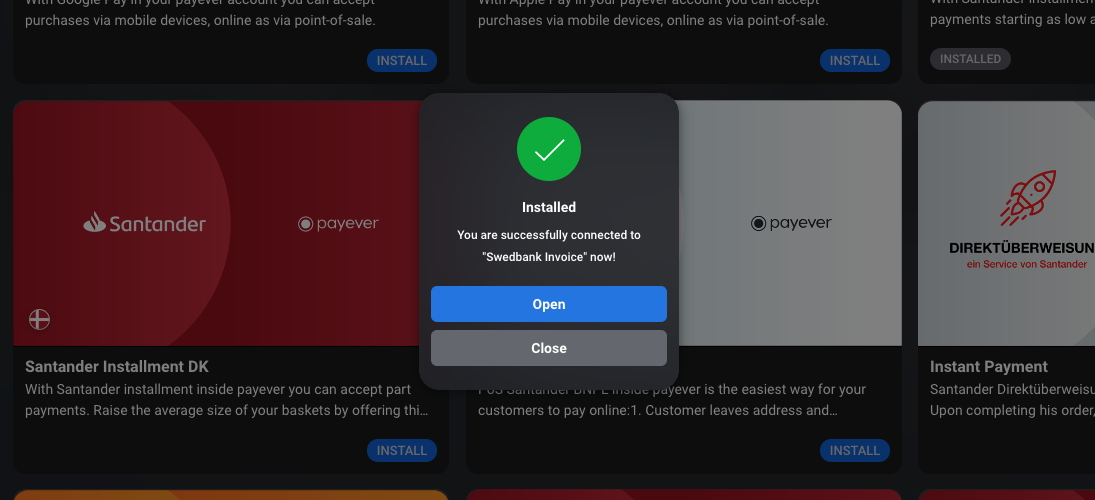Click the payever logo on gray banner
1095x500 pixels.
pyautogui.click(x=791, y=223)
